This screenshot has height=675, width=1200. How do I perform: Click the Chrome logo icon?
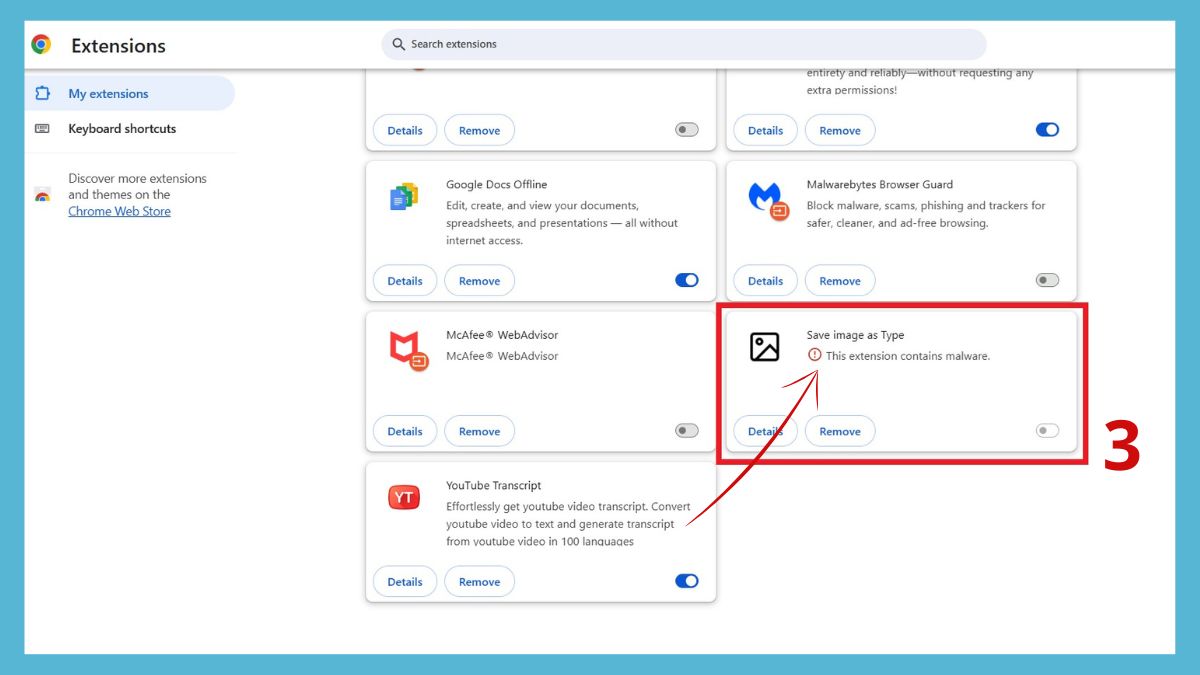(41, 44)
